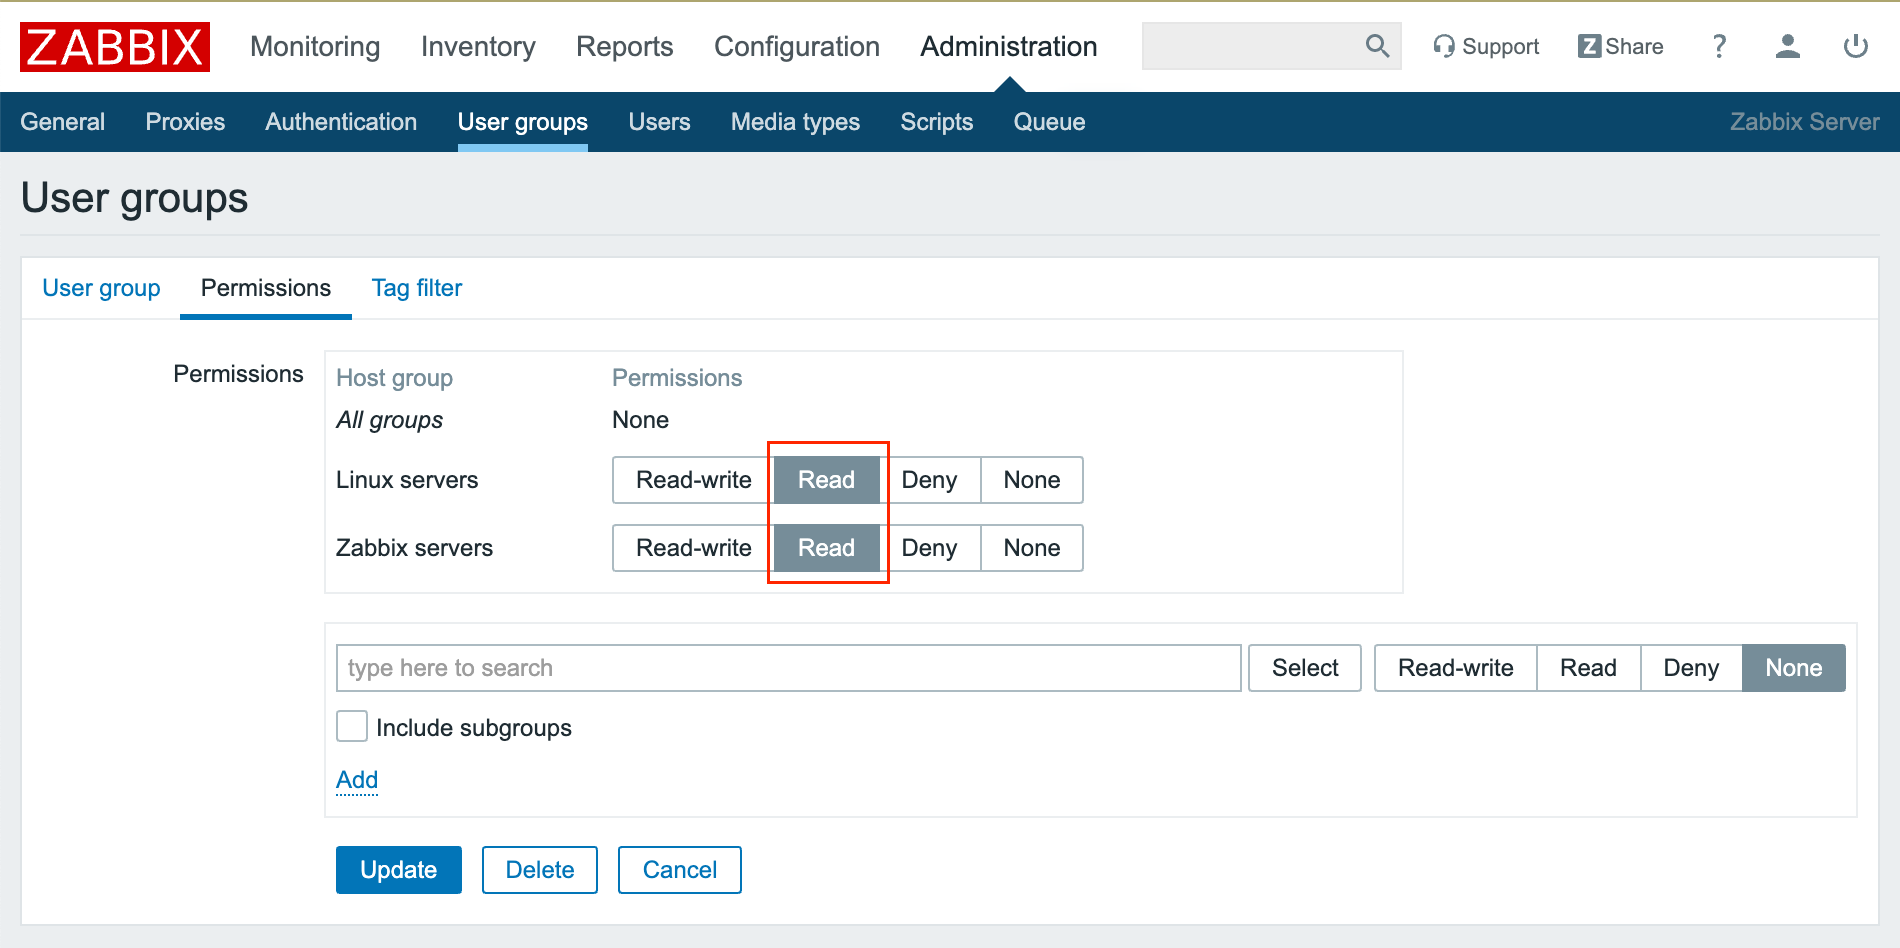Focus the host group search field

[788, 668]
